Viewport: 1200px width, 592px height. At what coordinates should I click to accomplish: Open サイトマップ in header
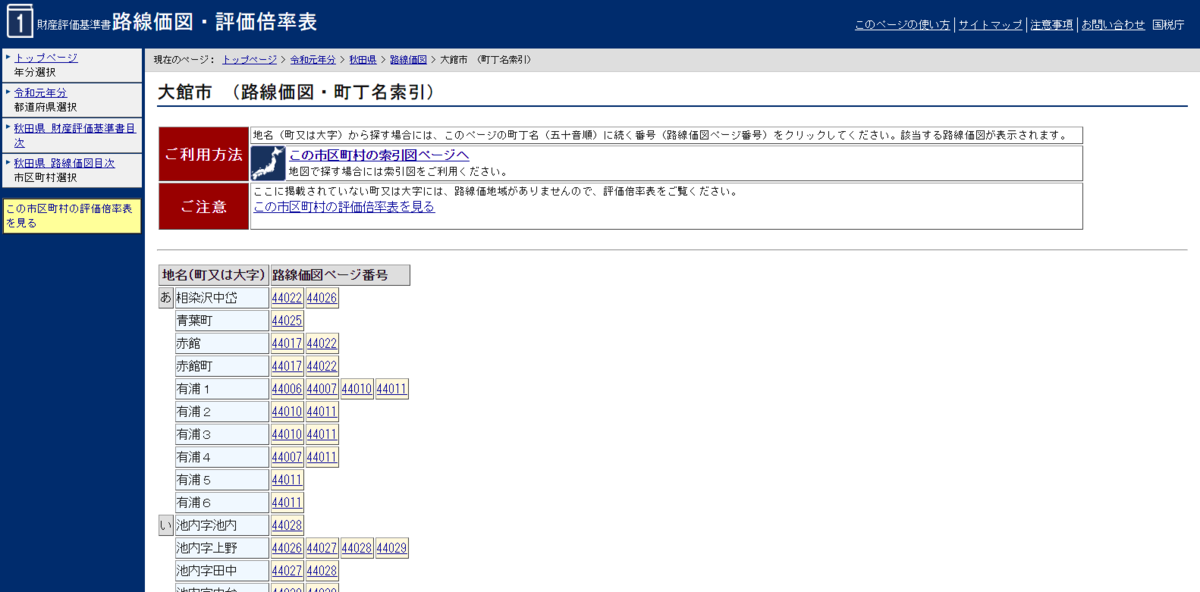[x=990, y=25]
